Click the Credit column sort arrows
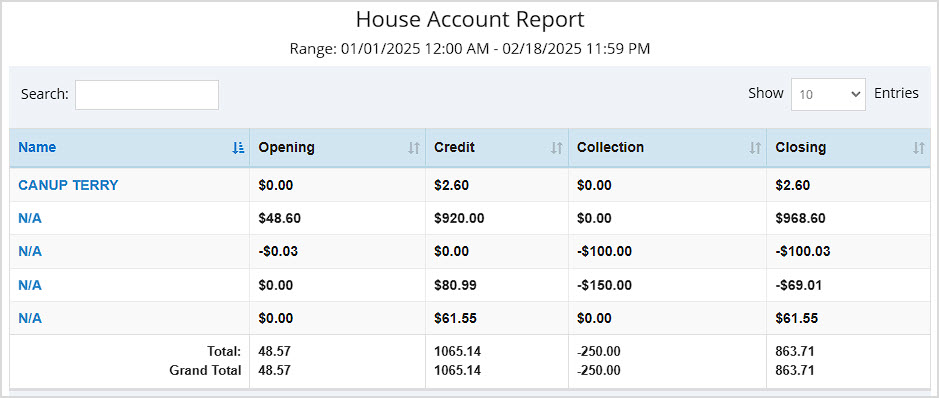This screenshot has height=398, width=939. (x=556, y=148)
